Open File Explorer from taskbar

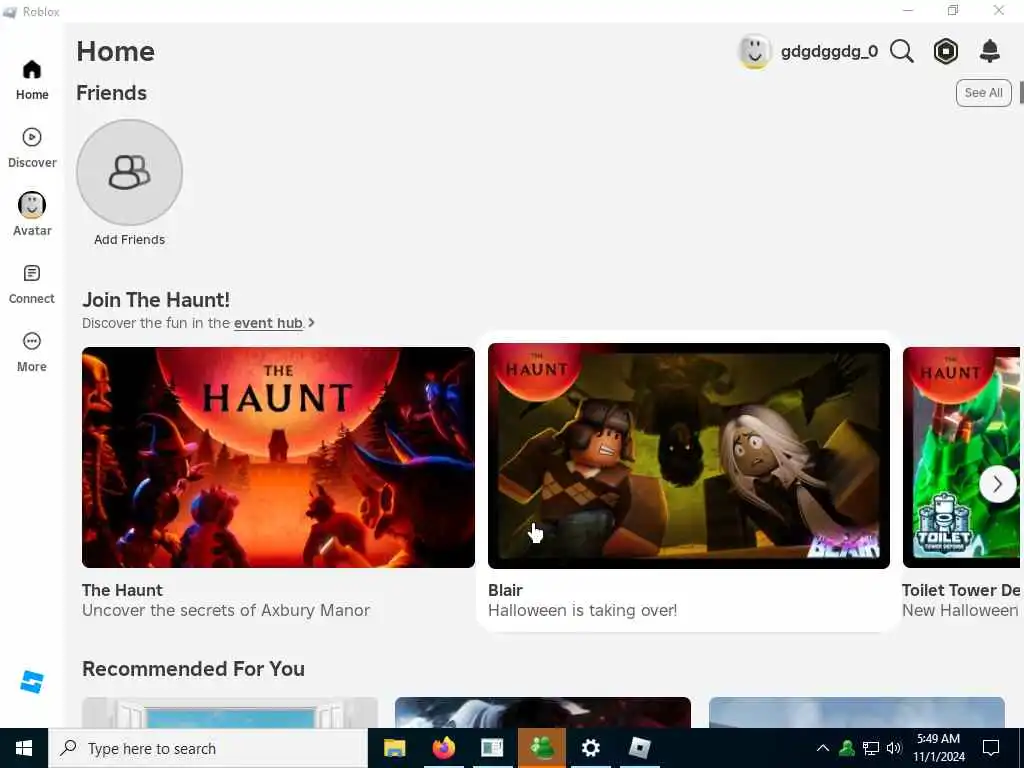click(x=394, y=748)
